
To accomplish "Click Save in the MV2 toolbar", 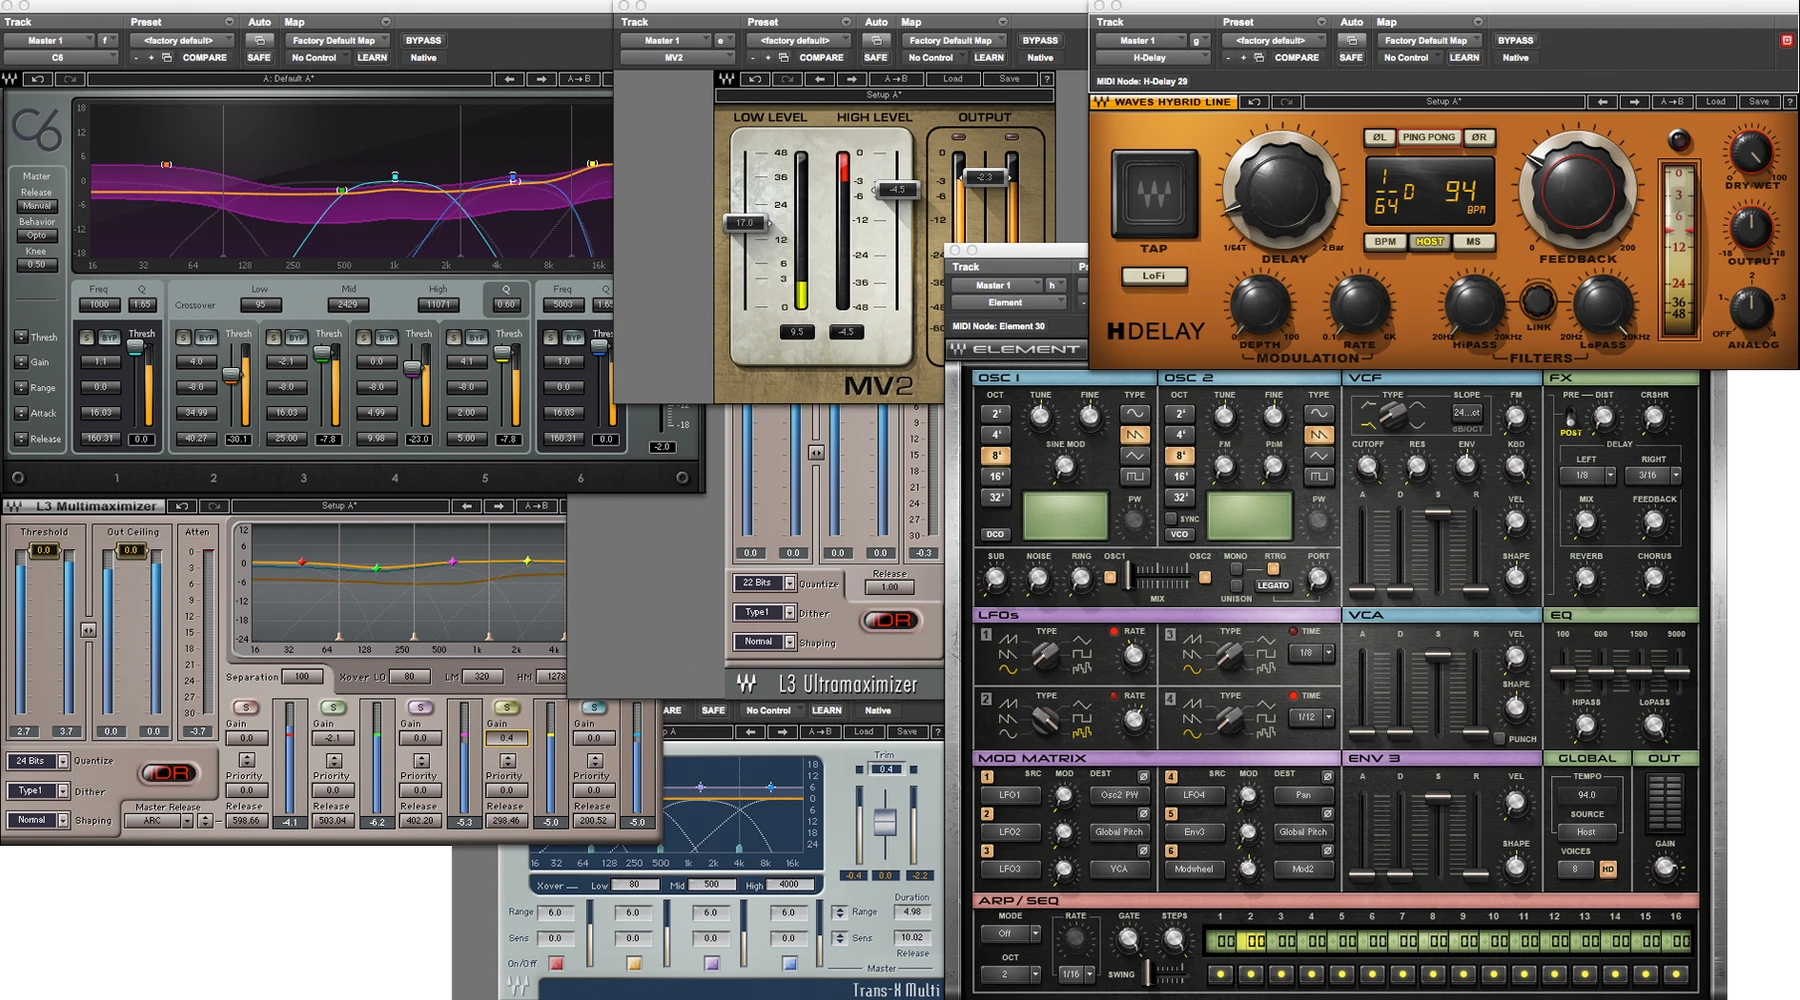I will point(1009,79).
